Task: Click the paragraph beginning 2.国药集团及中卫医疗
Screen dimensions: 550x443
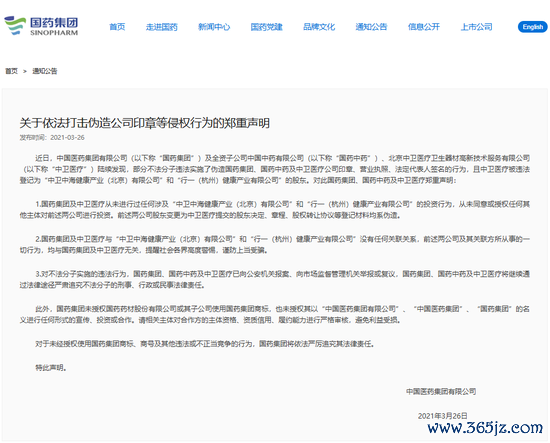Action: click(x=275, y=244)
